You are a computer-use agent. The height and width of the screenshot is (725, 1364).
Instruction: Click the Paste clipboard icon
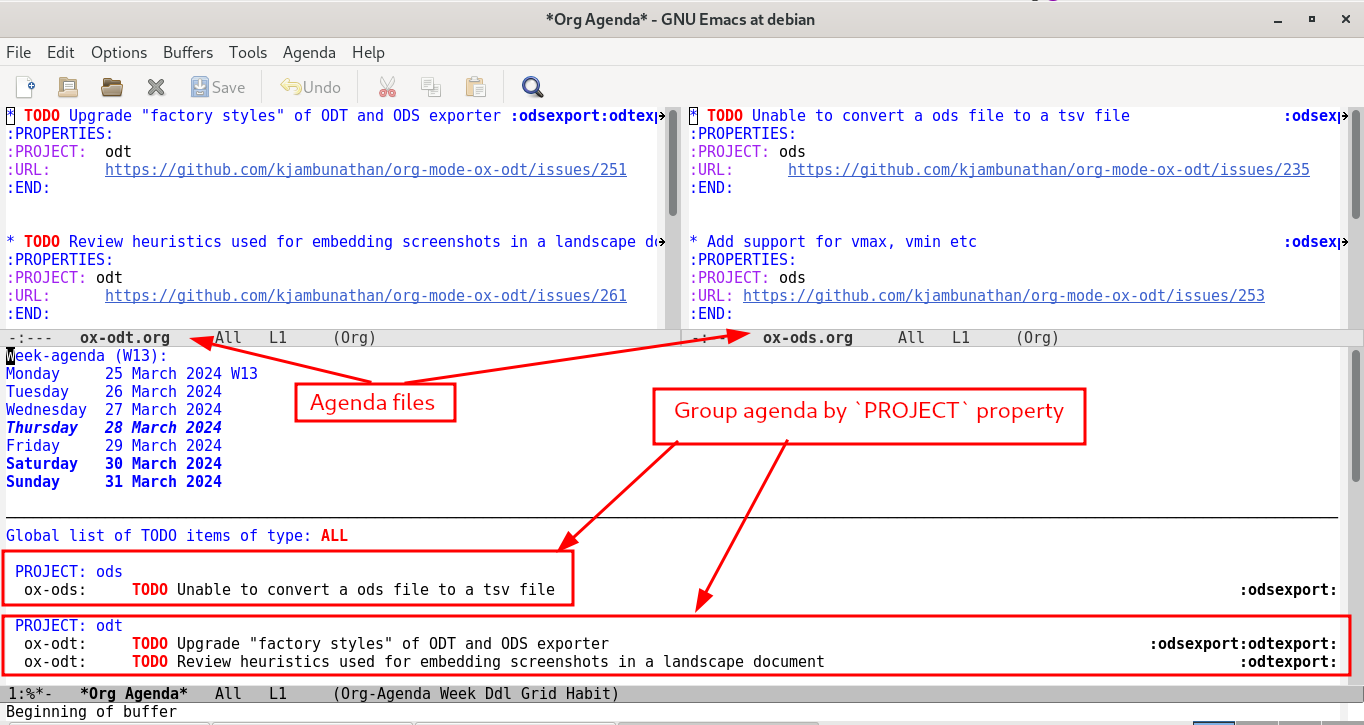tap(475, 87)
